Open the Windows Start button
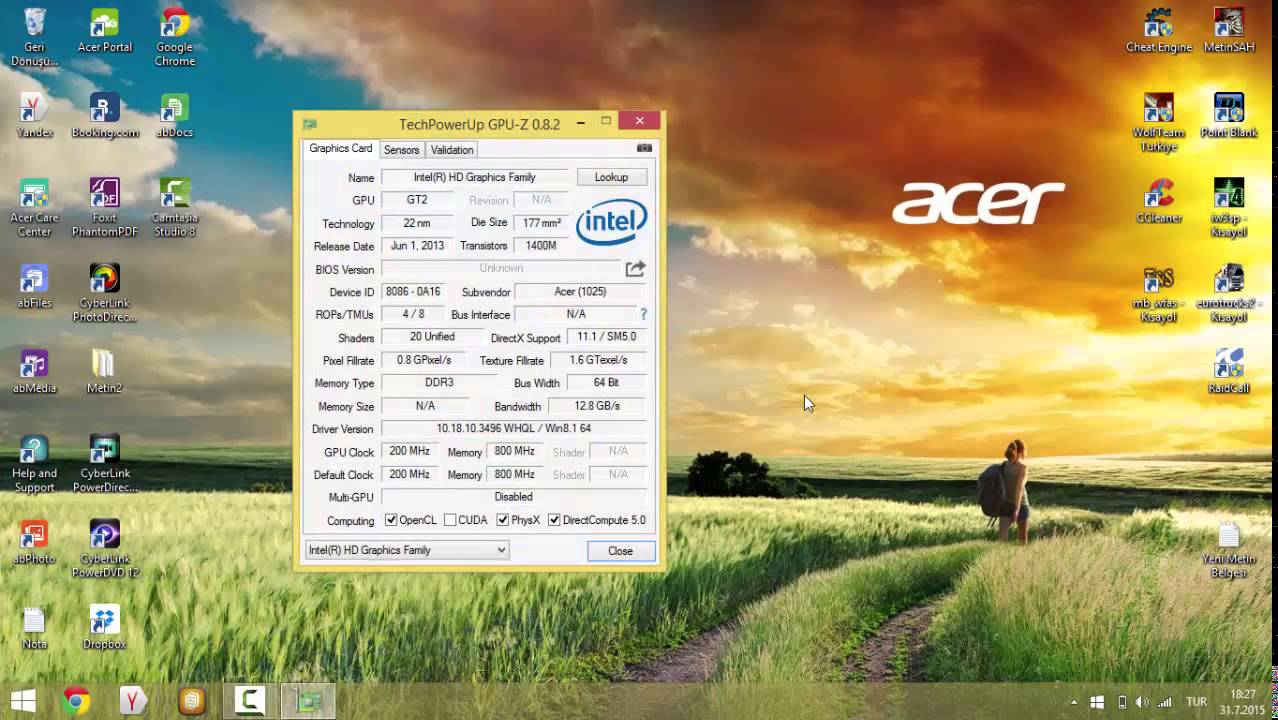Image resolution: width=1278 pixels, height=720 pixels. point(23,701)
